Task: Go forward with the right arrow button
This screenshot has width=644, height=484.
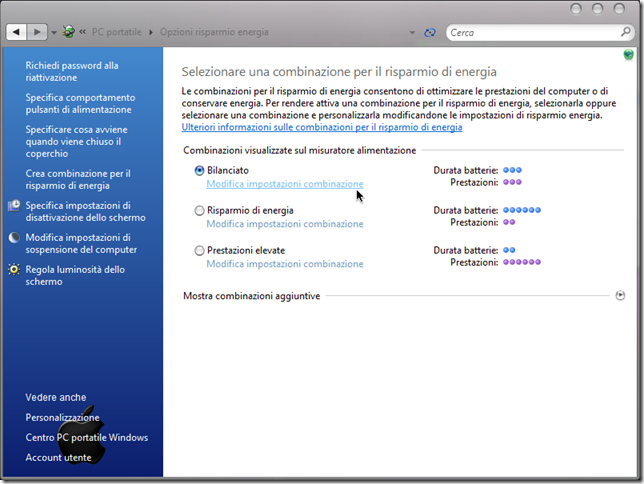Action: pos(37,32)
